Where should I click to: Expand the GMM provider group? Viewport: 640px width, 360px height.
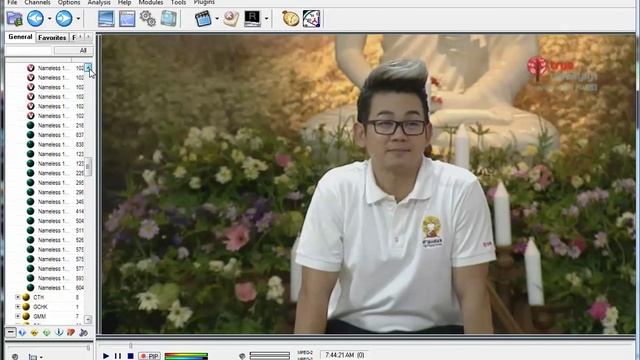pyautogui.click(x=18, y=316)
